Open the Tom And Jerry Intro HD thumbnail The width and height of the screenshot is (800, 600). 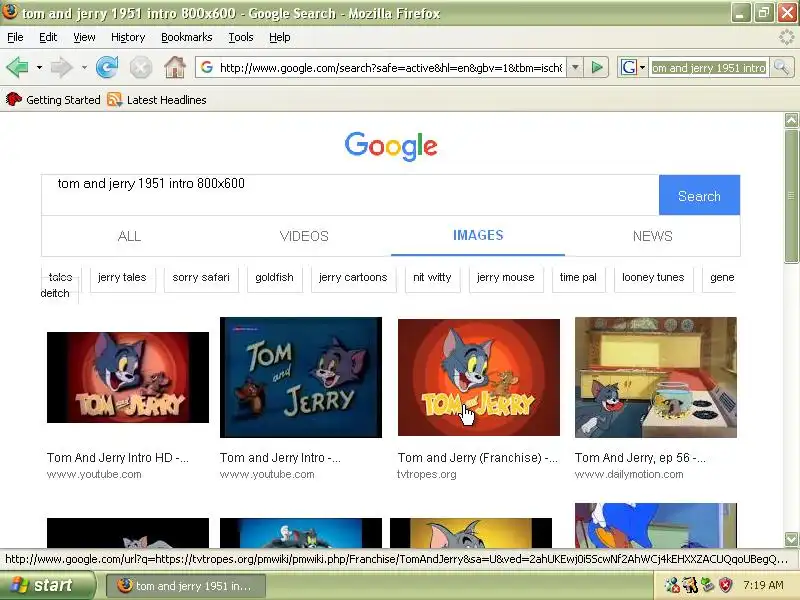[128, 377]
